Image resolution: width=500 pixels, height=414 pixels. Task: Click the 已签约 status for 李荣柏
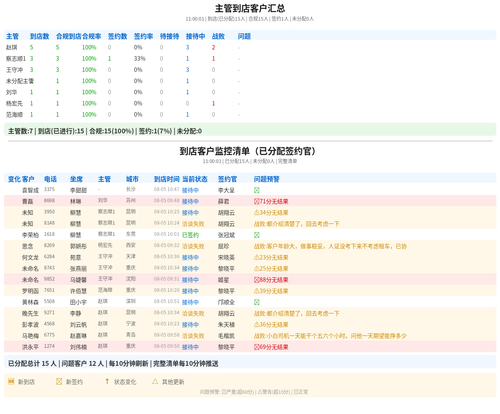tap(190, 235)
